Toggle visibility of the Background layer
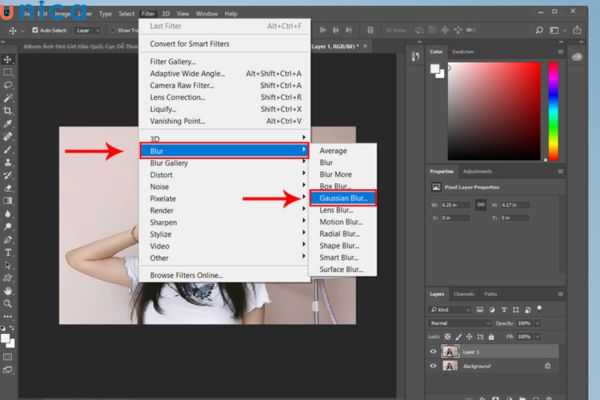This screenshot has height=400, width=600. [x=433, y=367]
